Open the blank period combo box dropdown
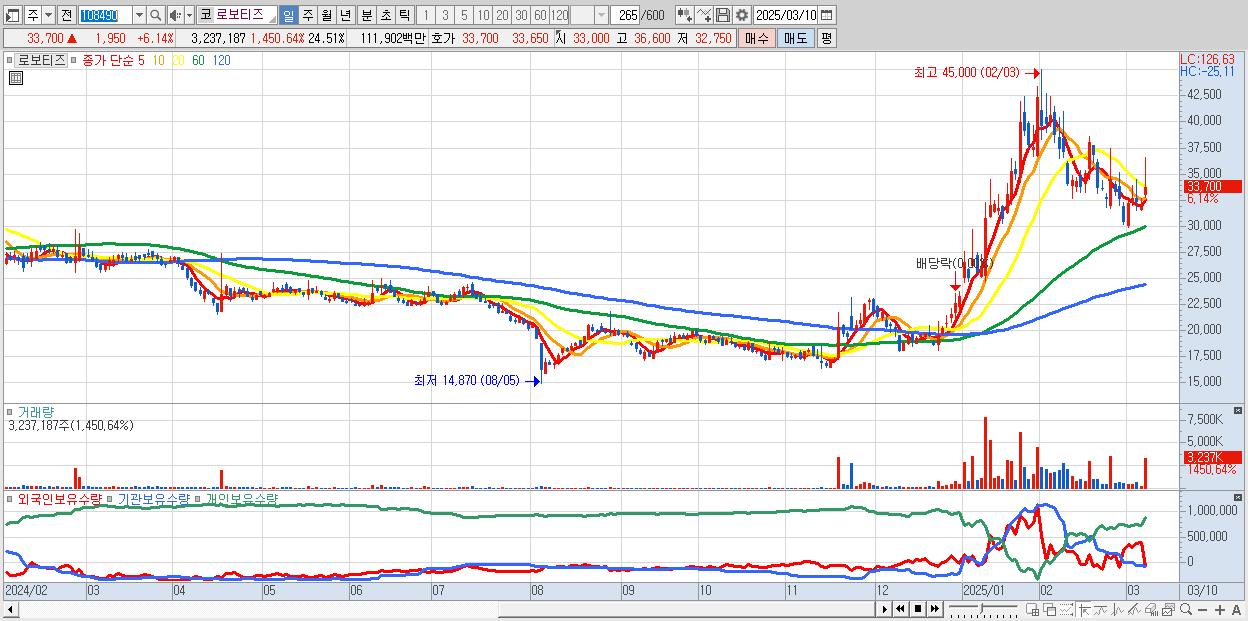The image size is (1248, 621). pyautogui.click(x=601, y=15)
